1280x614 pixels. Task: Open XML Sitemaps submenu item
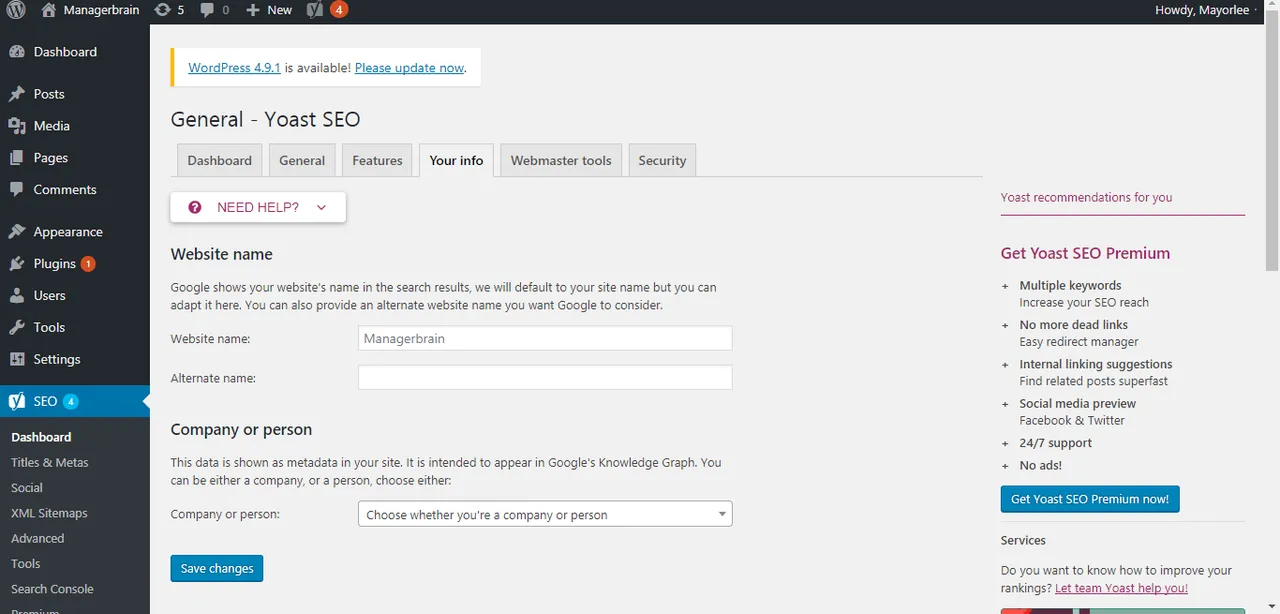(49, 513)
